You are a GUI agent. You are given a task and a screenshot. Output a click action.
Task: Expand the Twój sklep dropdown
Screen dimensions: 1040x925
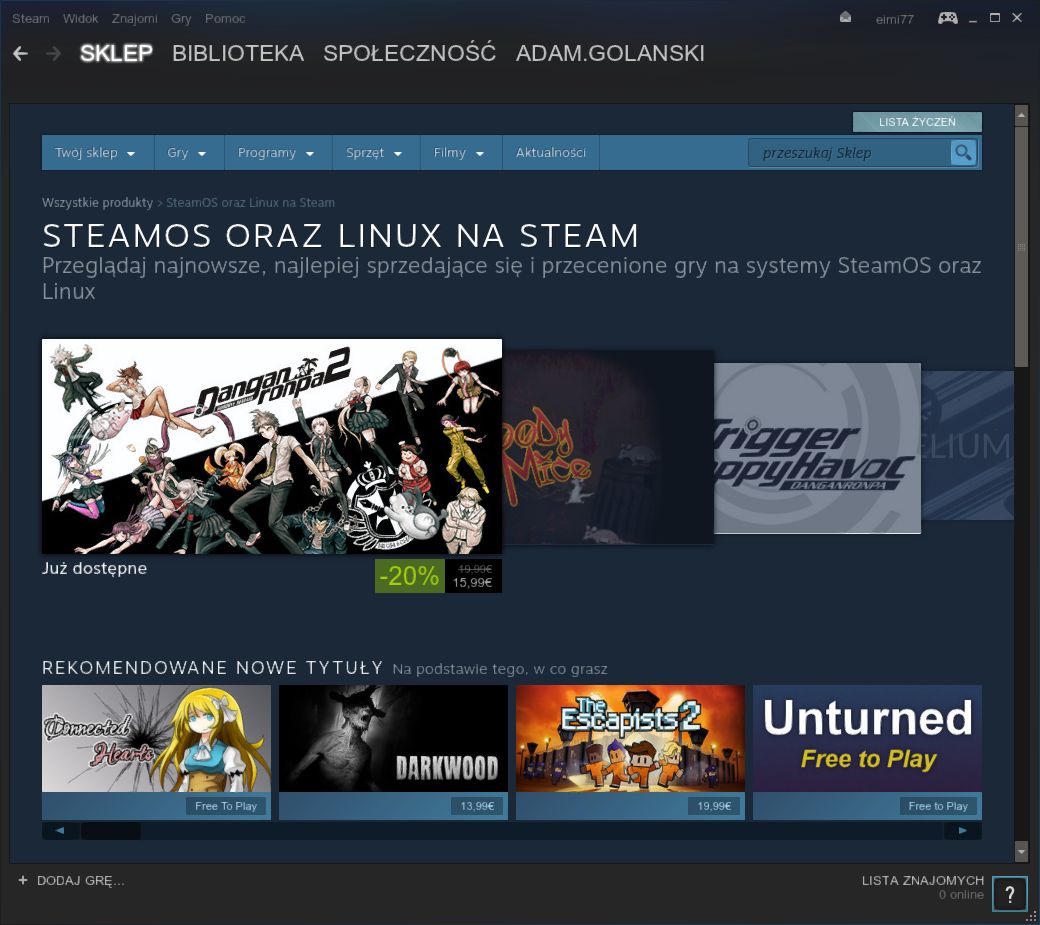coord(98,153)
